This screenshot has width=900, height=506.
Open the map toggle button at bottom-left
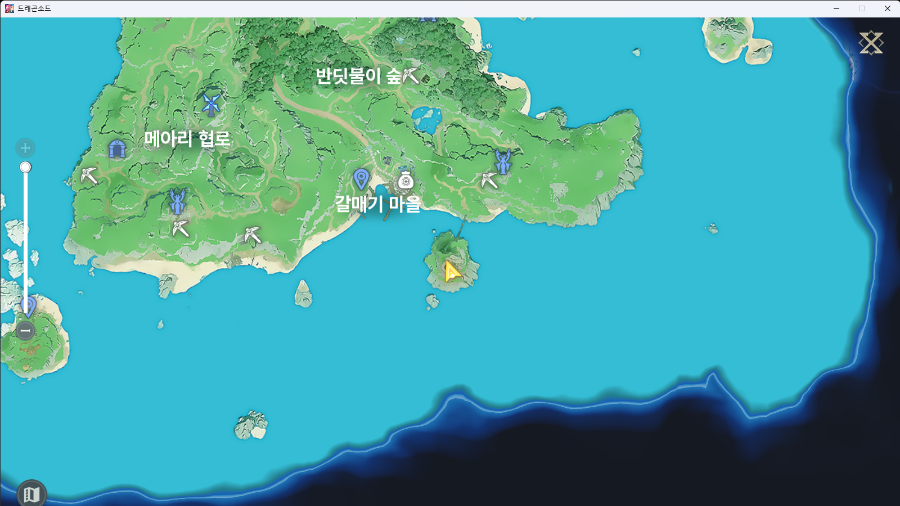pyautogui.click(x=31, y=493)
